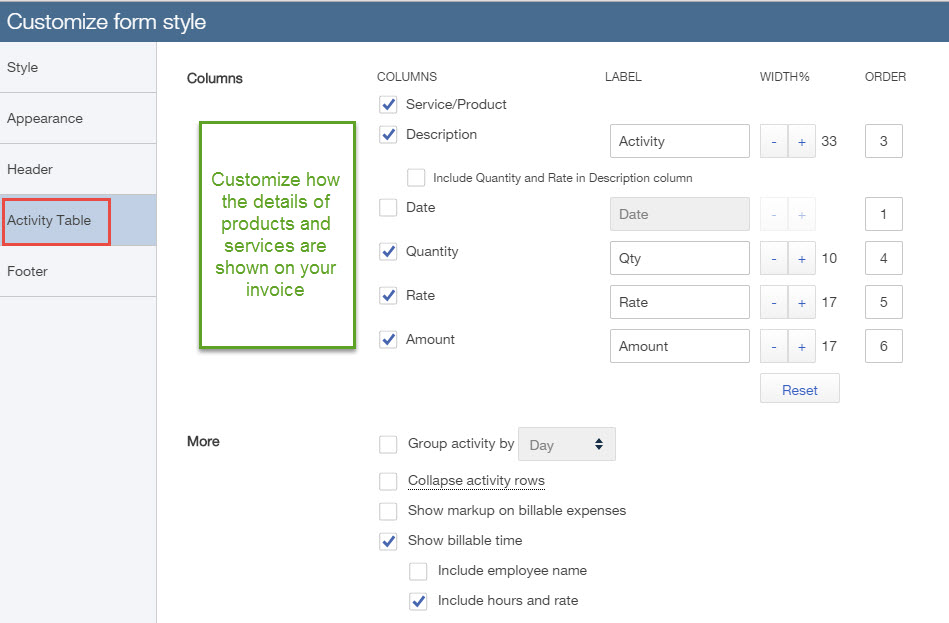Switch to the Style tab
Viewport: 949px width, 623px height.
(x=22, y=67)
